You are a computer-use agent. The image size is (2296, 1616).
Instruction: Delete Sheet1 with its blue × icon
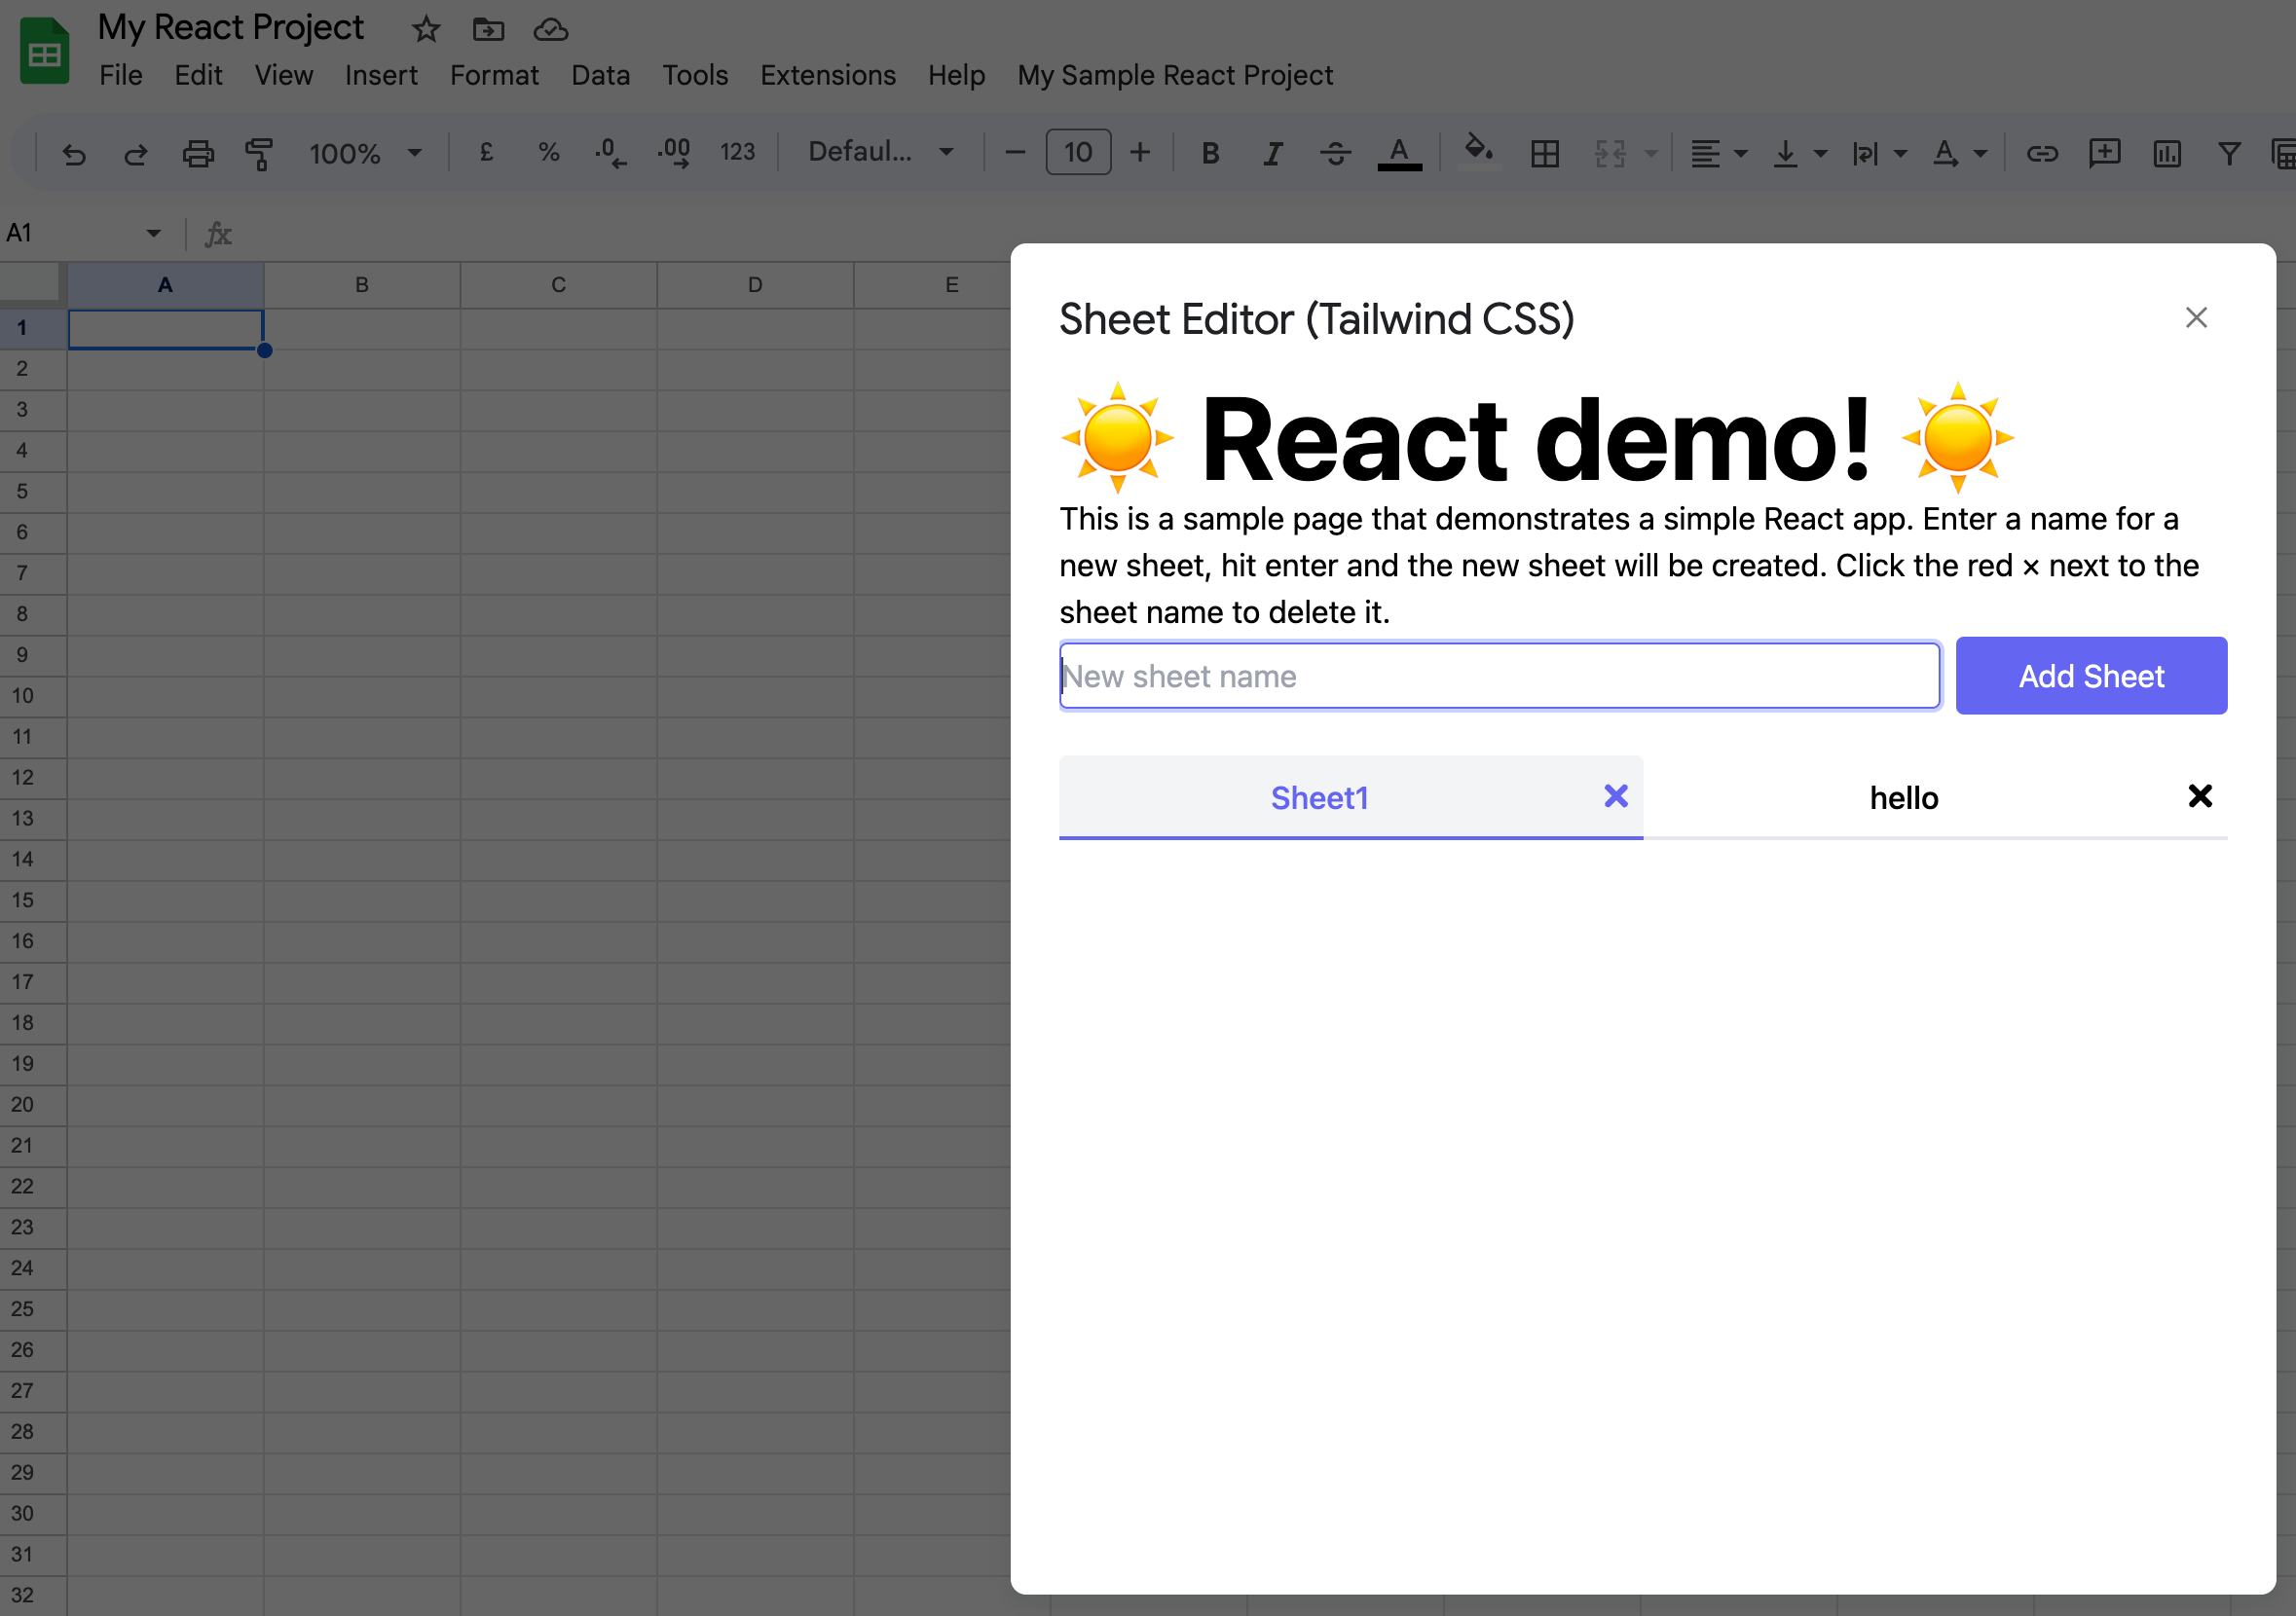tap(1615, 796)
